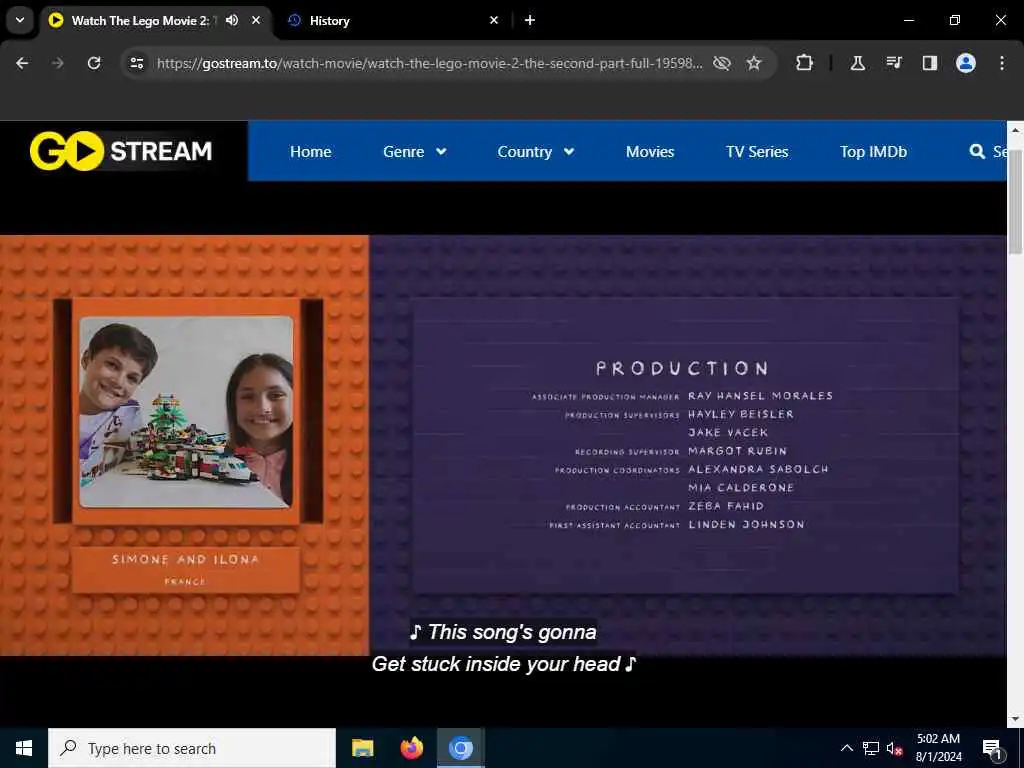1024x768 pixels.
Task: Focus the gostream.to address bar URL
Action: 429,63
